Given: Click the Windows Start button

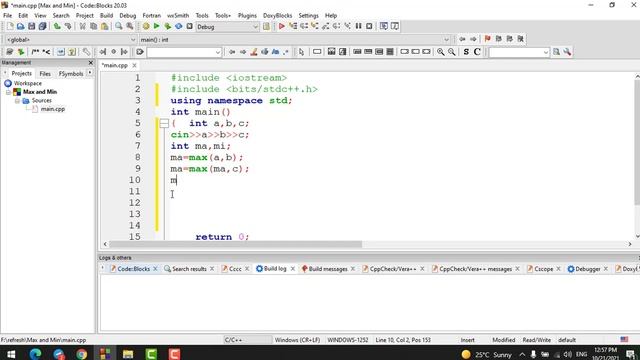Looking at the screenshot, I should point(11,353).
